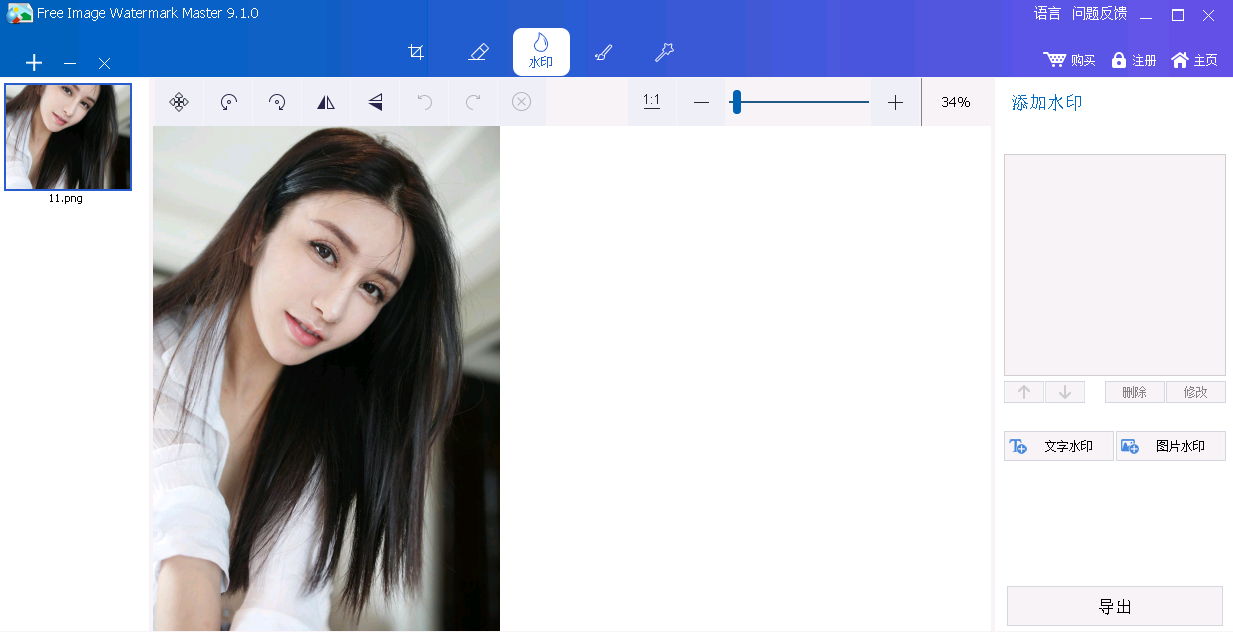Click the 11.png file name
Viewport: 1233px width, 632px height.
66,198
